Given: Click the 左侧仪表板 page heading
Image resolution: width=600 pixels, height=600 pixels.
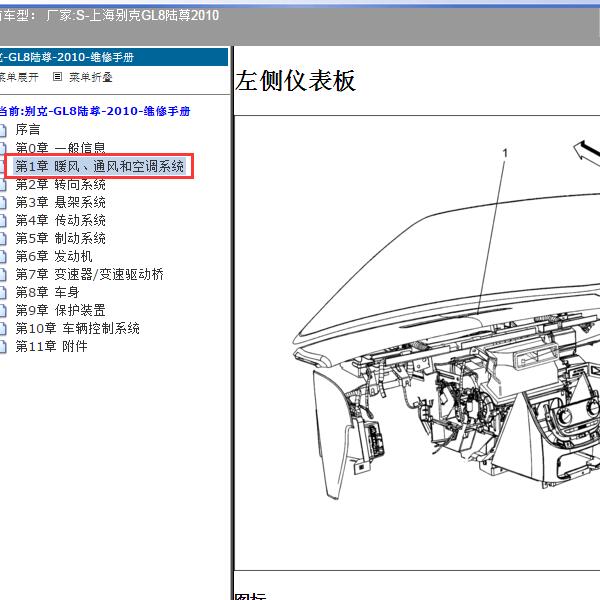Looking at the screenshot, I should coord(295,81).
